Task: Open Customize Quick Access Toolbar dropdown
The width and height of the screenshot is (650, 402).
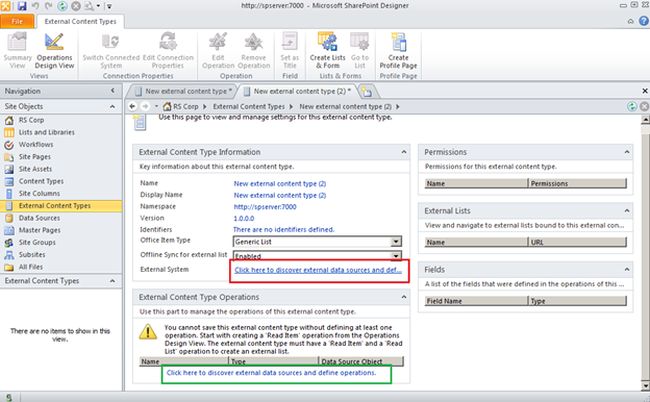Action: point(109,6)
